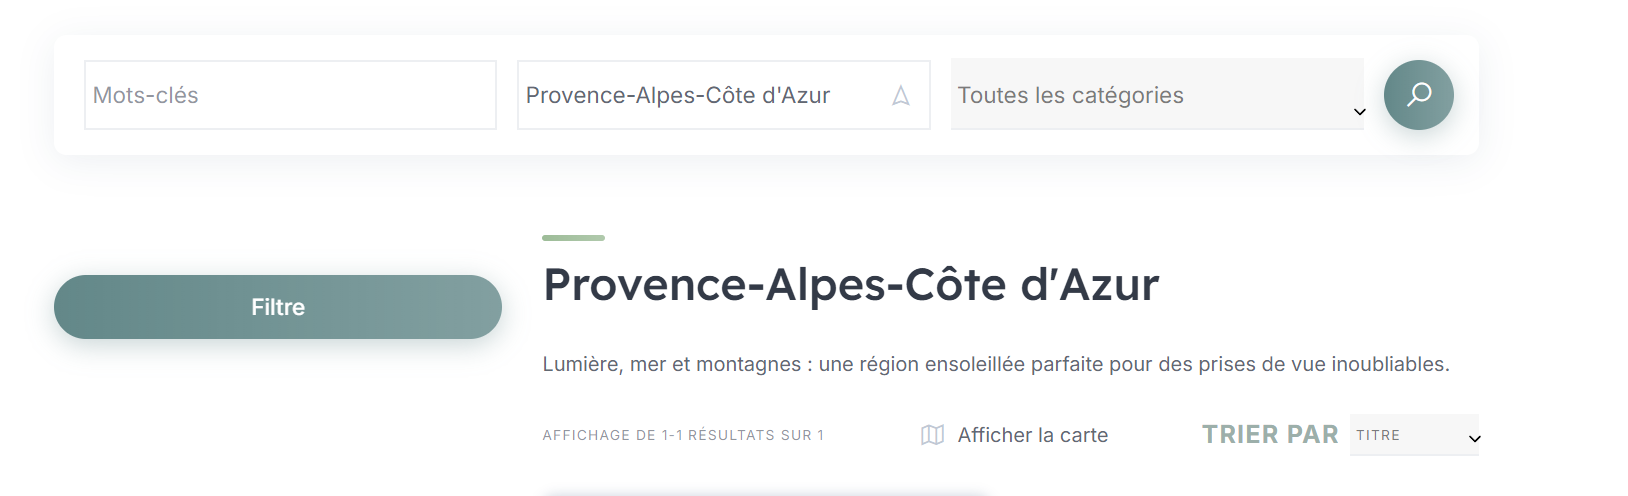Screen dimensions: 1628x496
Task: Click the magnifying glass search button
Action: click(1418, 95)
